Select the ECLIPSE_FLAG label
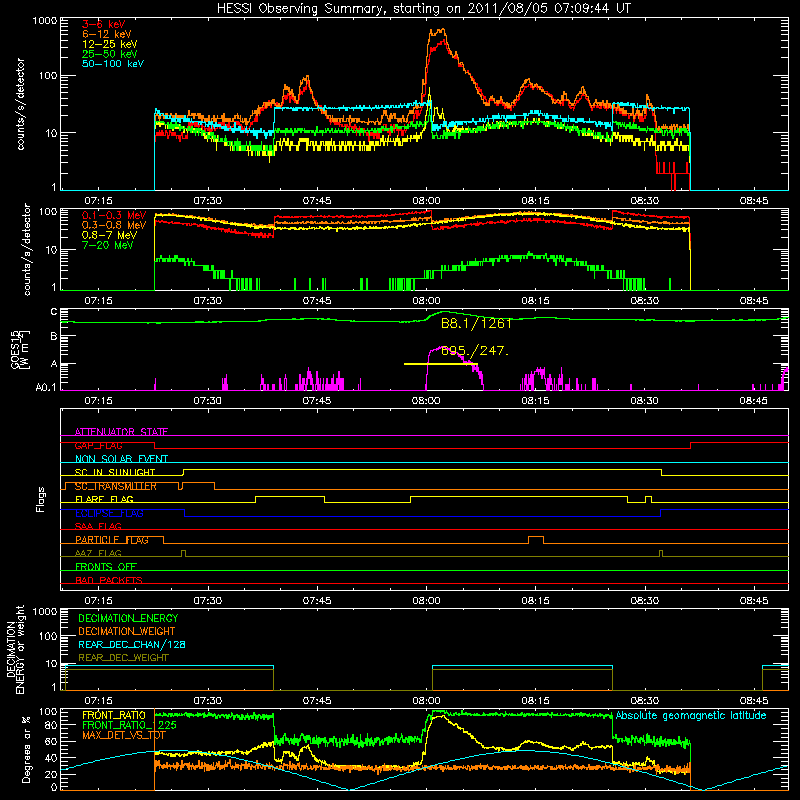Image resolution: width=800 pixels, height=800 pixels. (109, 513)
